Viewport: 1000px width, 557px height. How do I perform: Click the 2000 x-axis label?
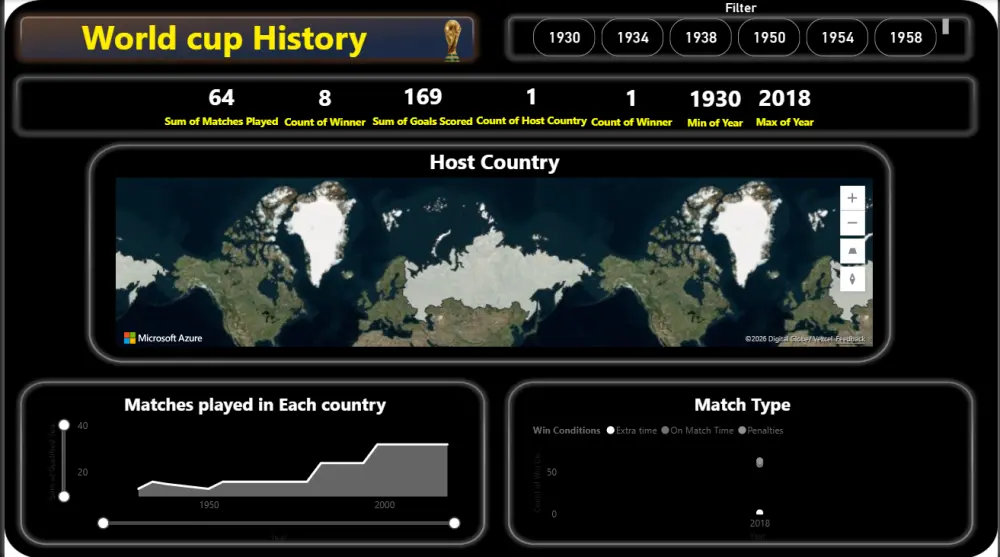(385, 505)
